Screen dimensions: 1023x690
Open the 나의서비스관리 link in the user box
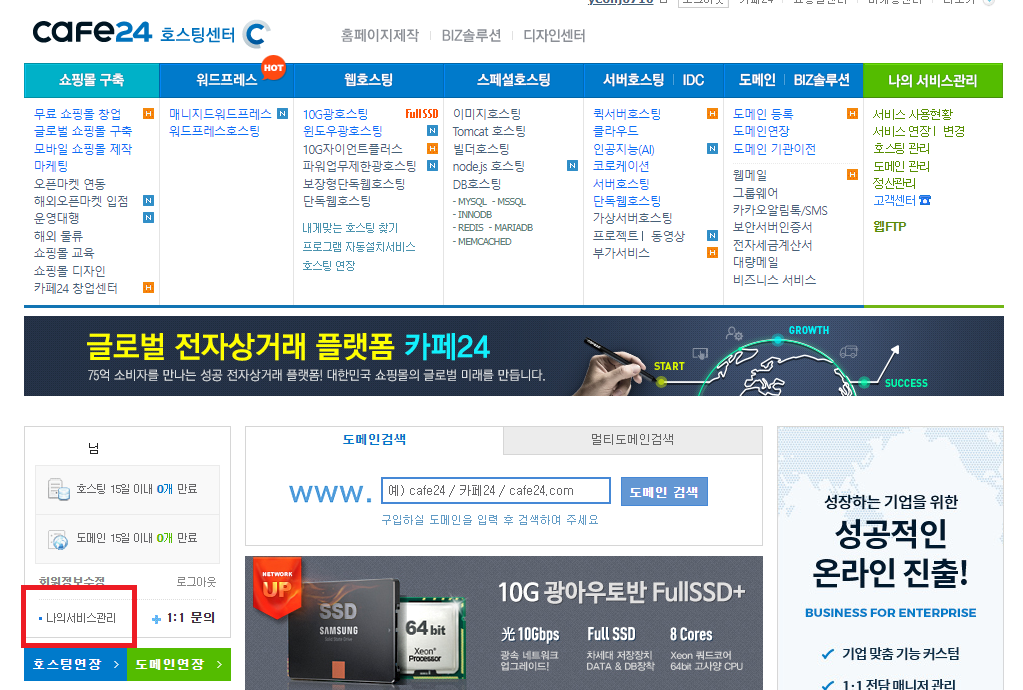coord(81,618)
